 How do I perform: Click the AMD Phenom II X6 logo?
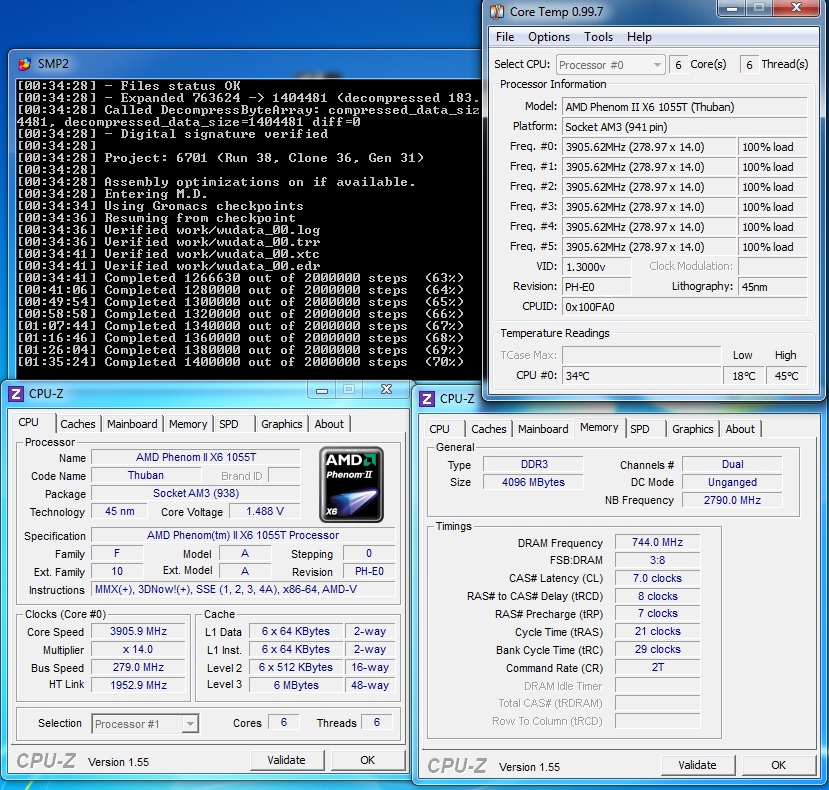coord(351,485)
